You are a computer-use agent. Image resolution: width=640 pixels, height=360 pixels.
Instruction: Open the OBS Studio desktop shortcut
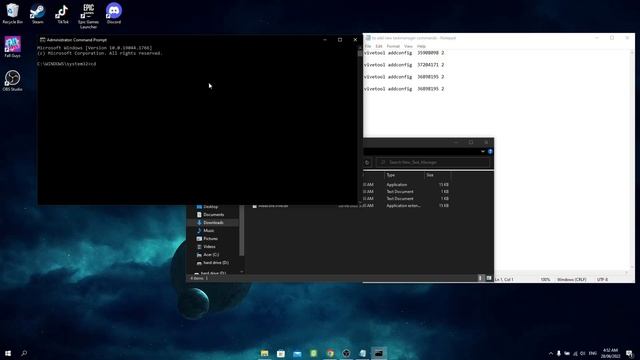tap(12, 80)
